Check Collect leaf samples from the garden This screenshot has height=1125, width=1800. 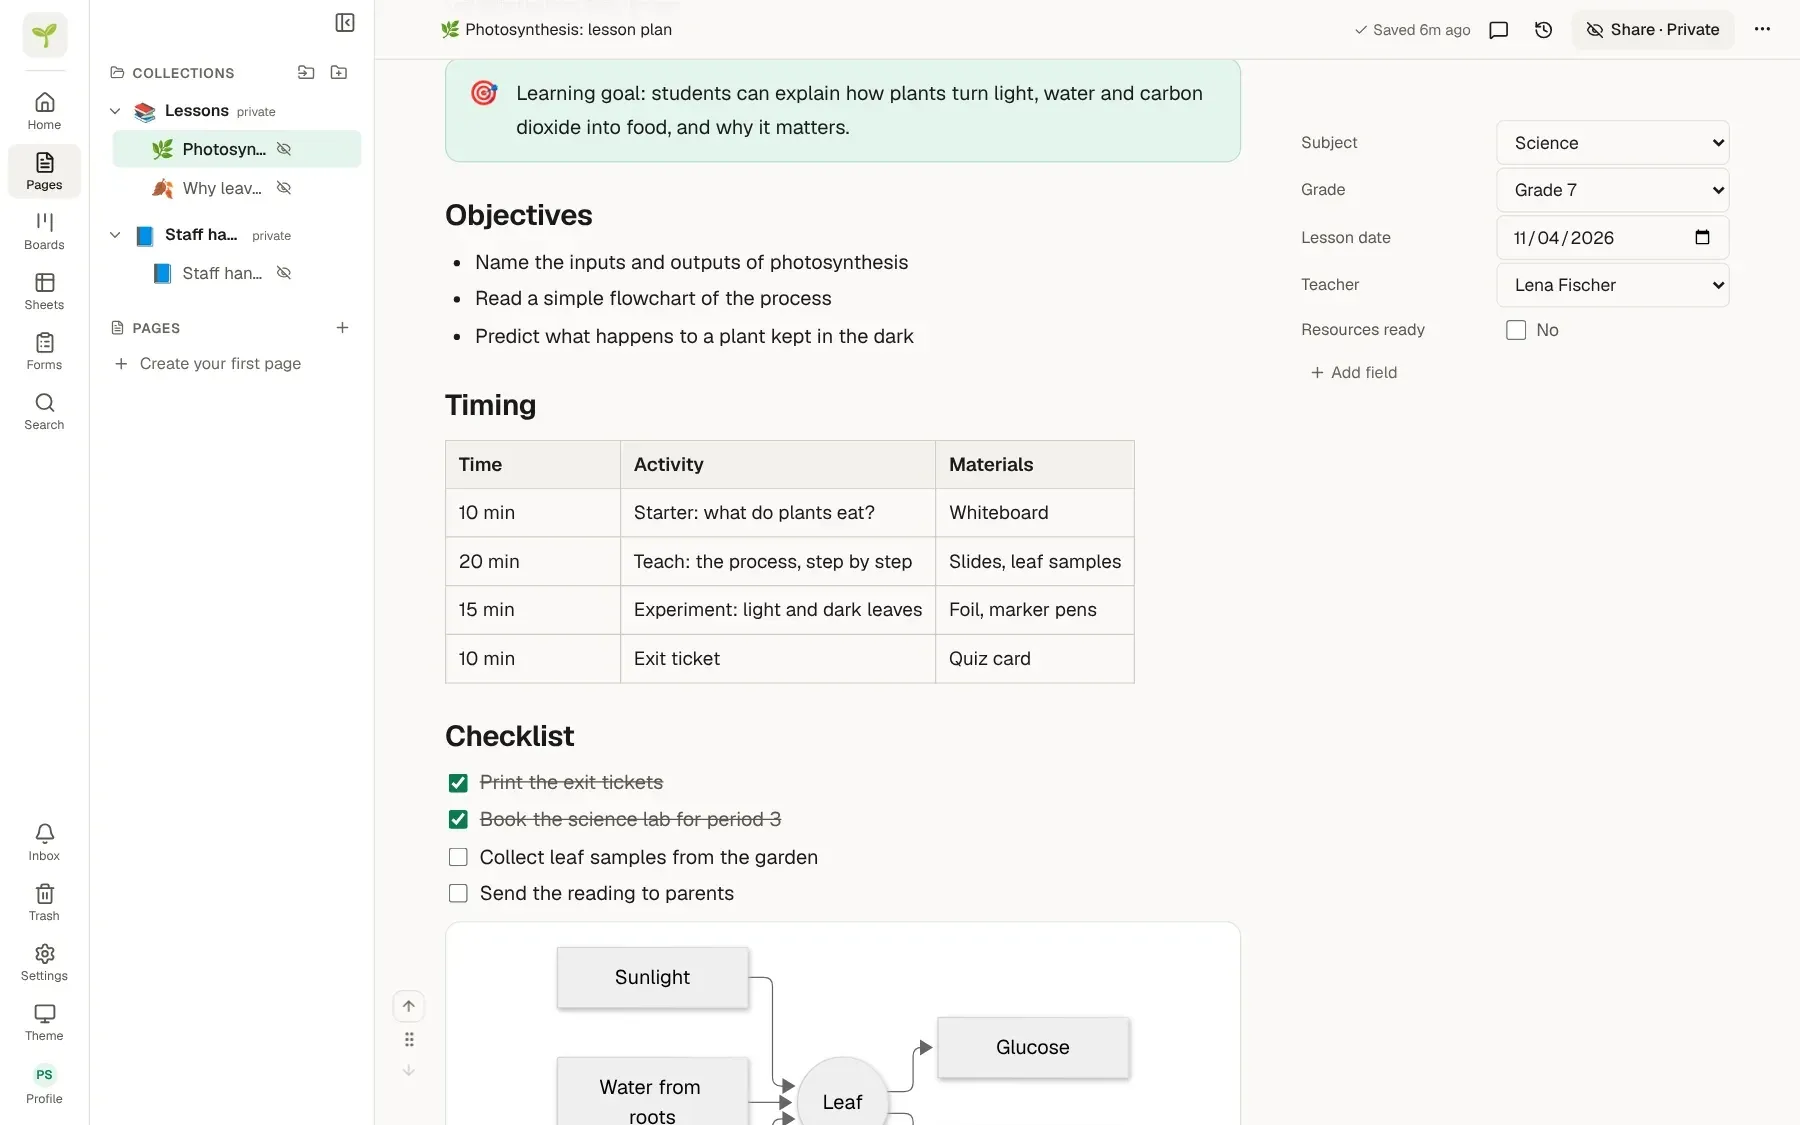[458, 857]
